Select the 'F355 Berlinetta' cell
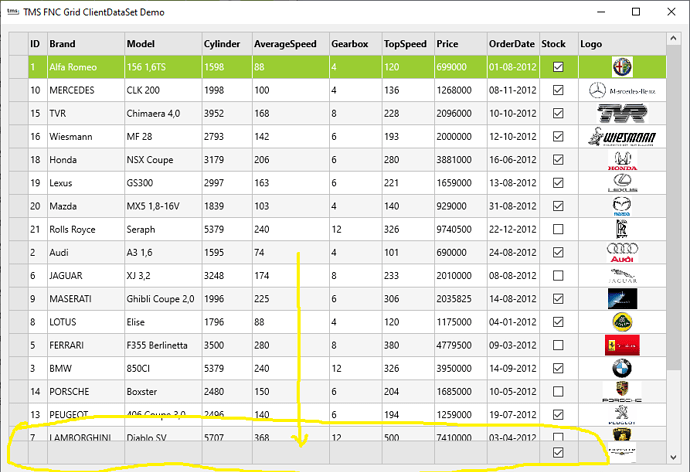Viewport: 690px width, 472px height. [163, 345]
